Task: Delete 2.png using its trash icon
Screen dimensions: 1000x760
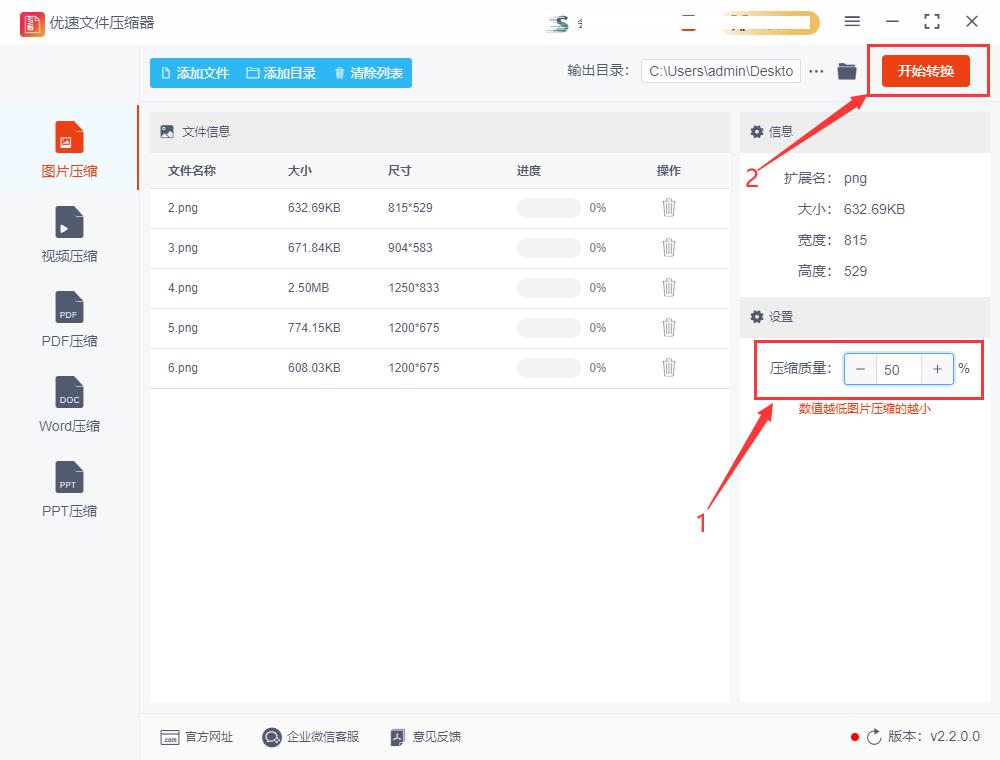Action: click(668, 208)
